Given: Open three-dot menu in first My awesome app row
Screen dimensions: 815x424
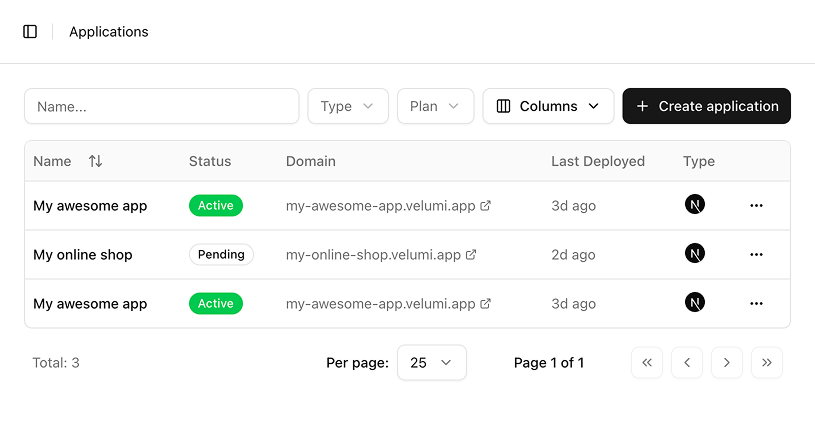Looking at the screenshot, I should point(756,206).
